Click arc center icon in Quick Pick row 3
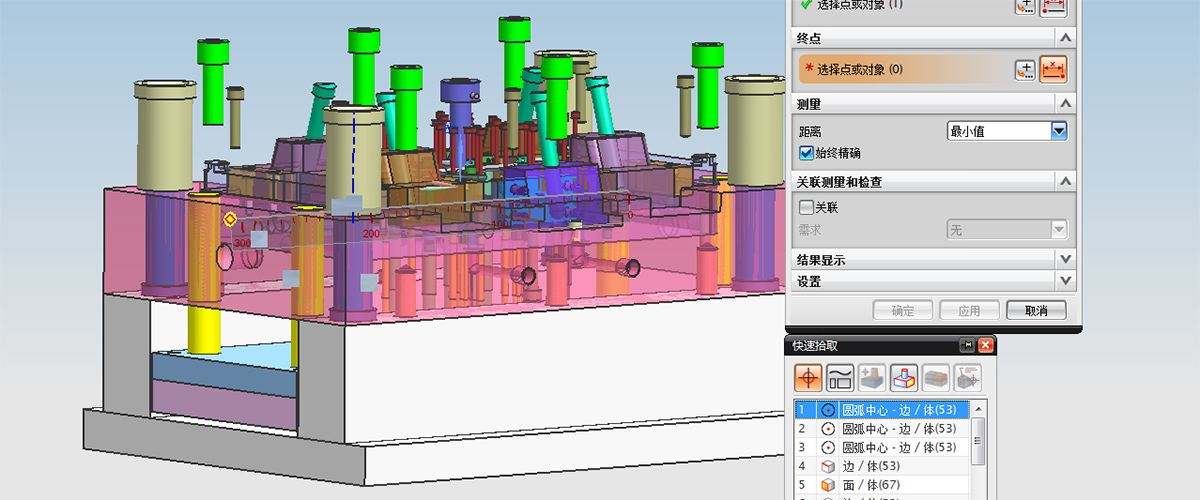 click(827, 447)
